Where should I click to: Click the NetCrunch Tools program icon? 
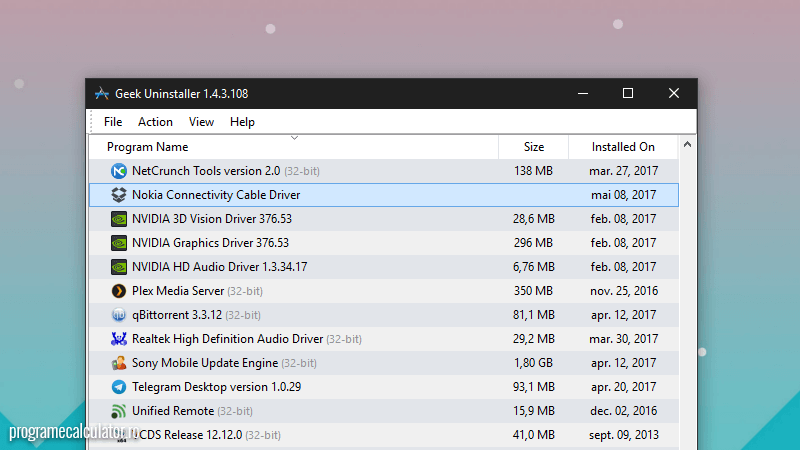119,171
